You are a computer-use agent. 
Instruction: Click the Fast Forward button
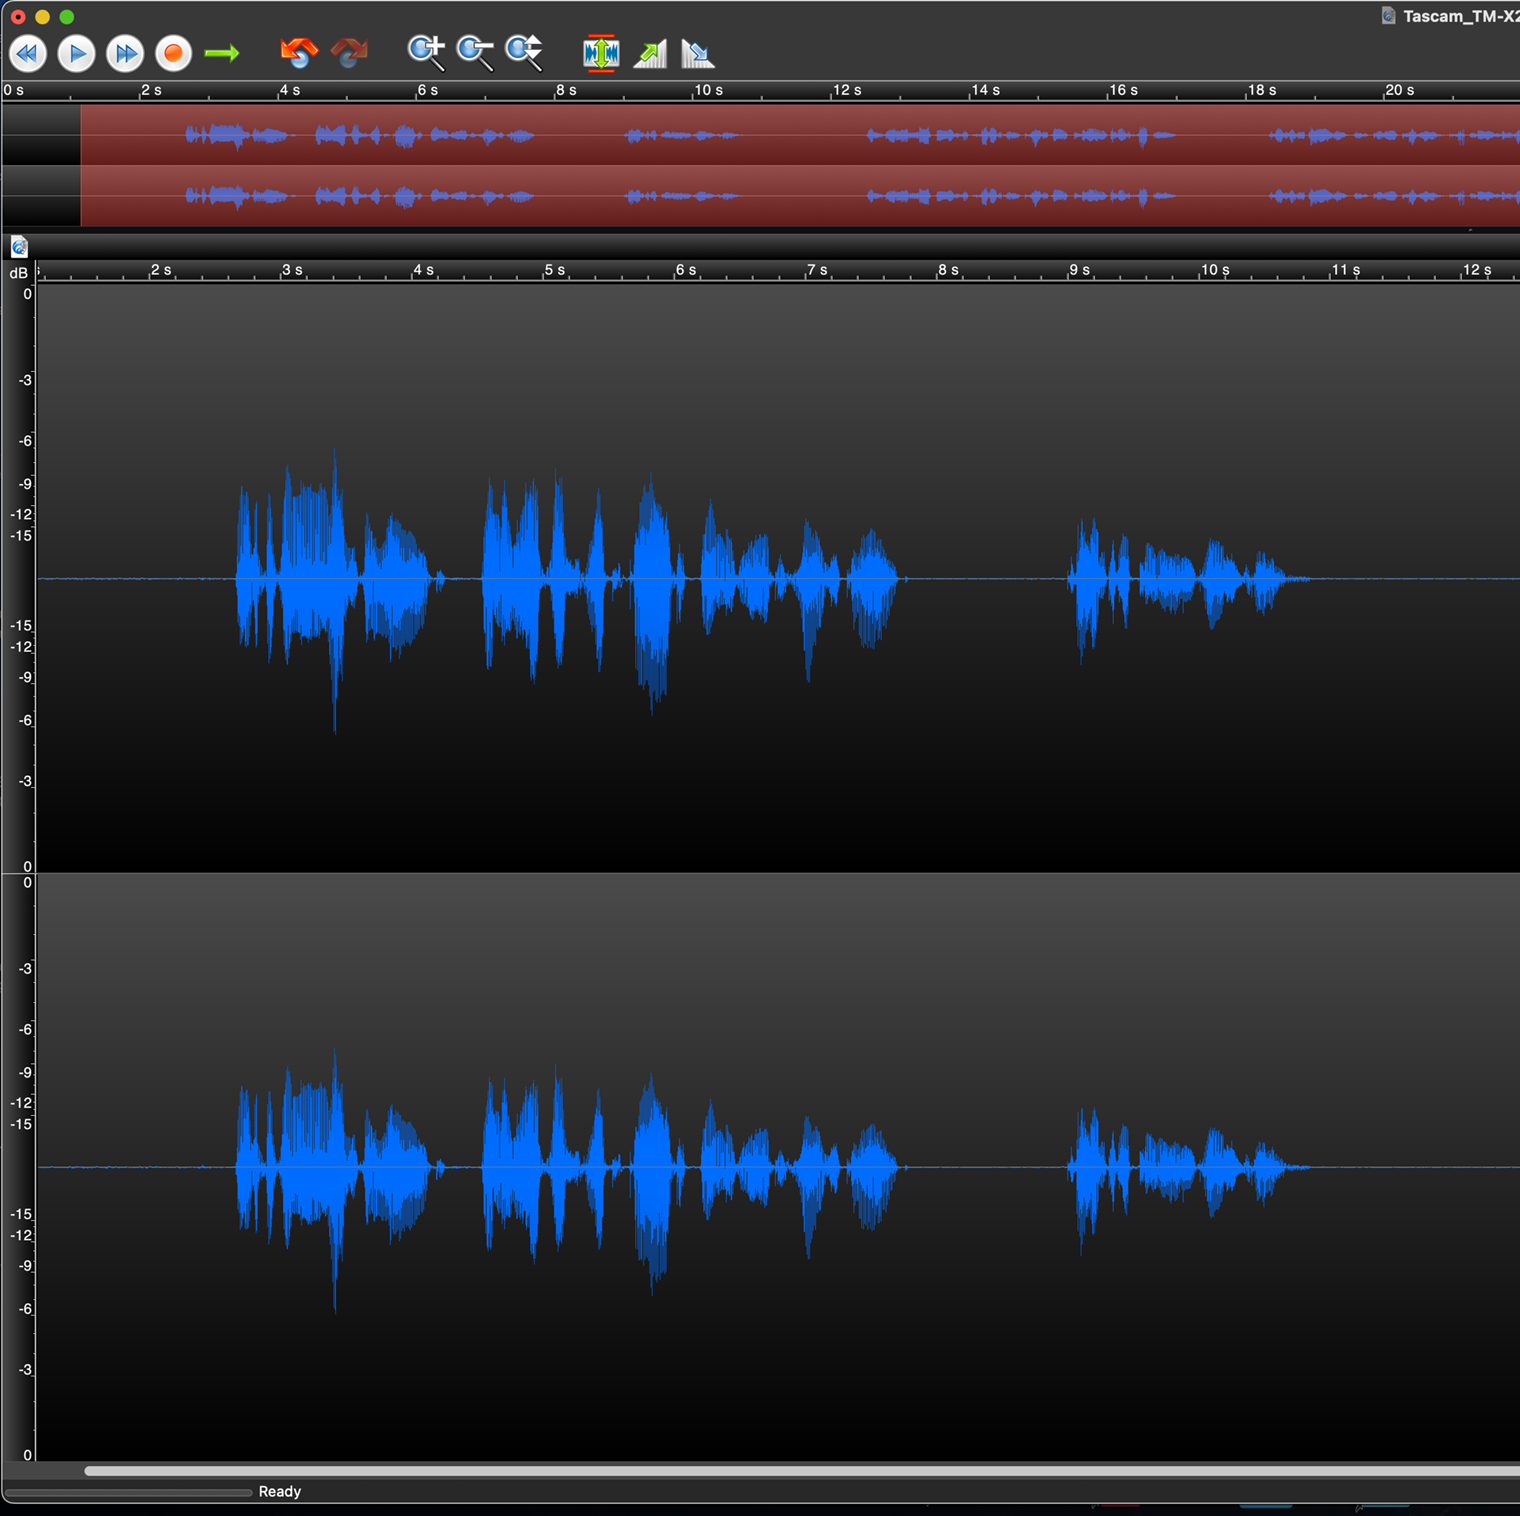coord(125,53)
